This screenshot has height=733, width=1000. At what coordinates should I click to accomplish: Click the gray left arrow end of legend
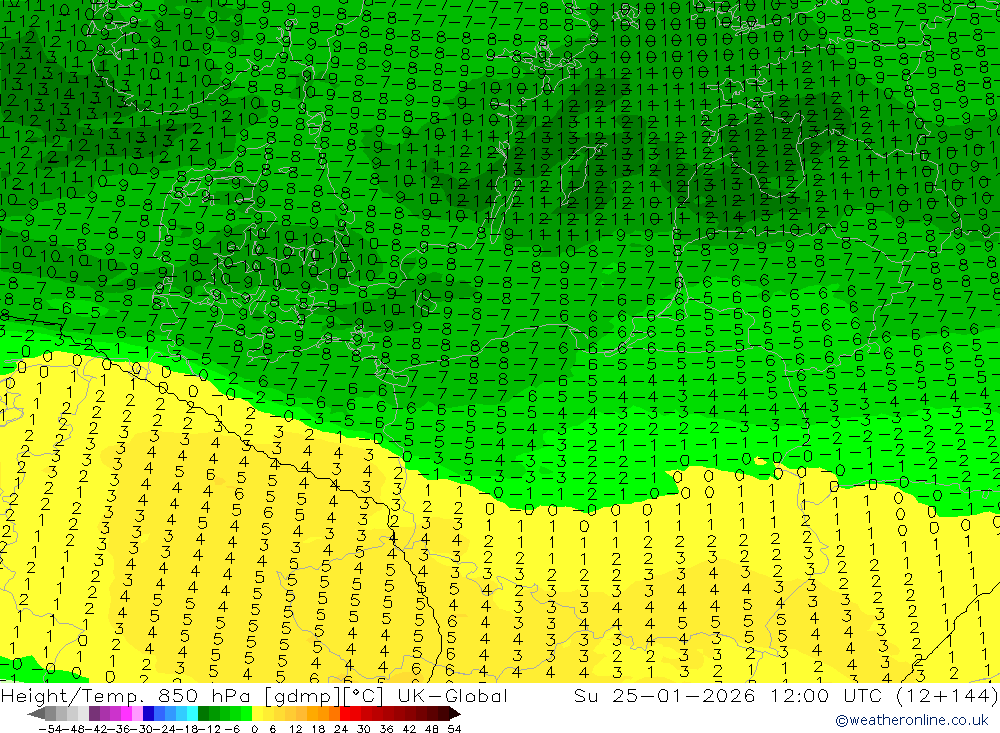click(36, 714)
